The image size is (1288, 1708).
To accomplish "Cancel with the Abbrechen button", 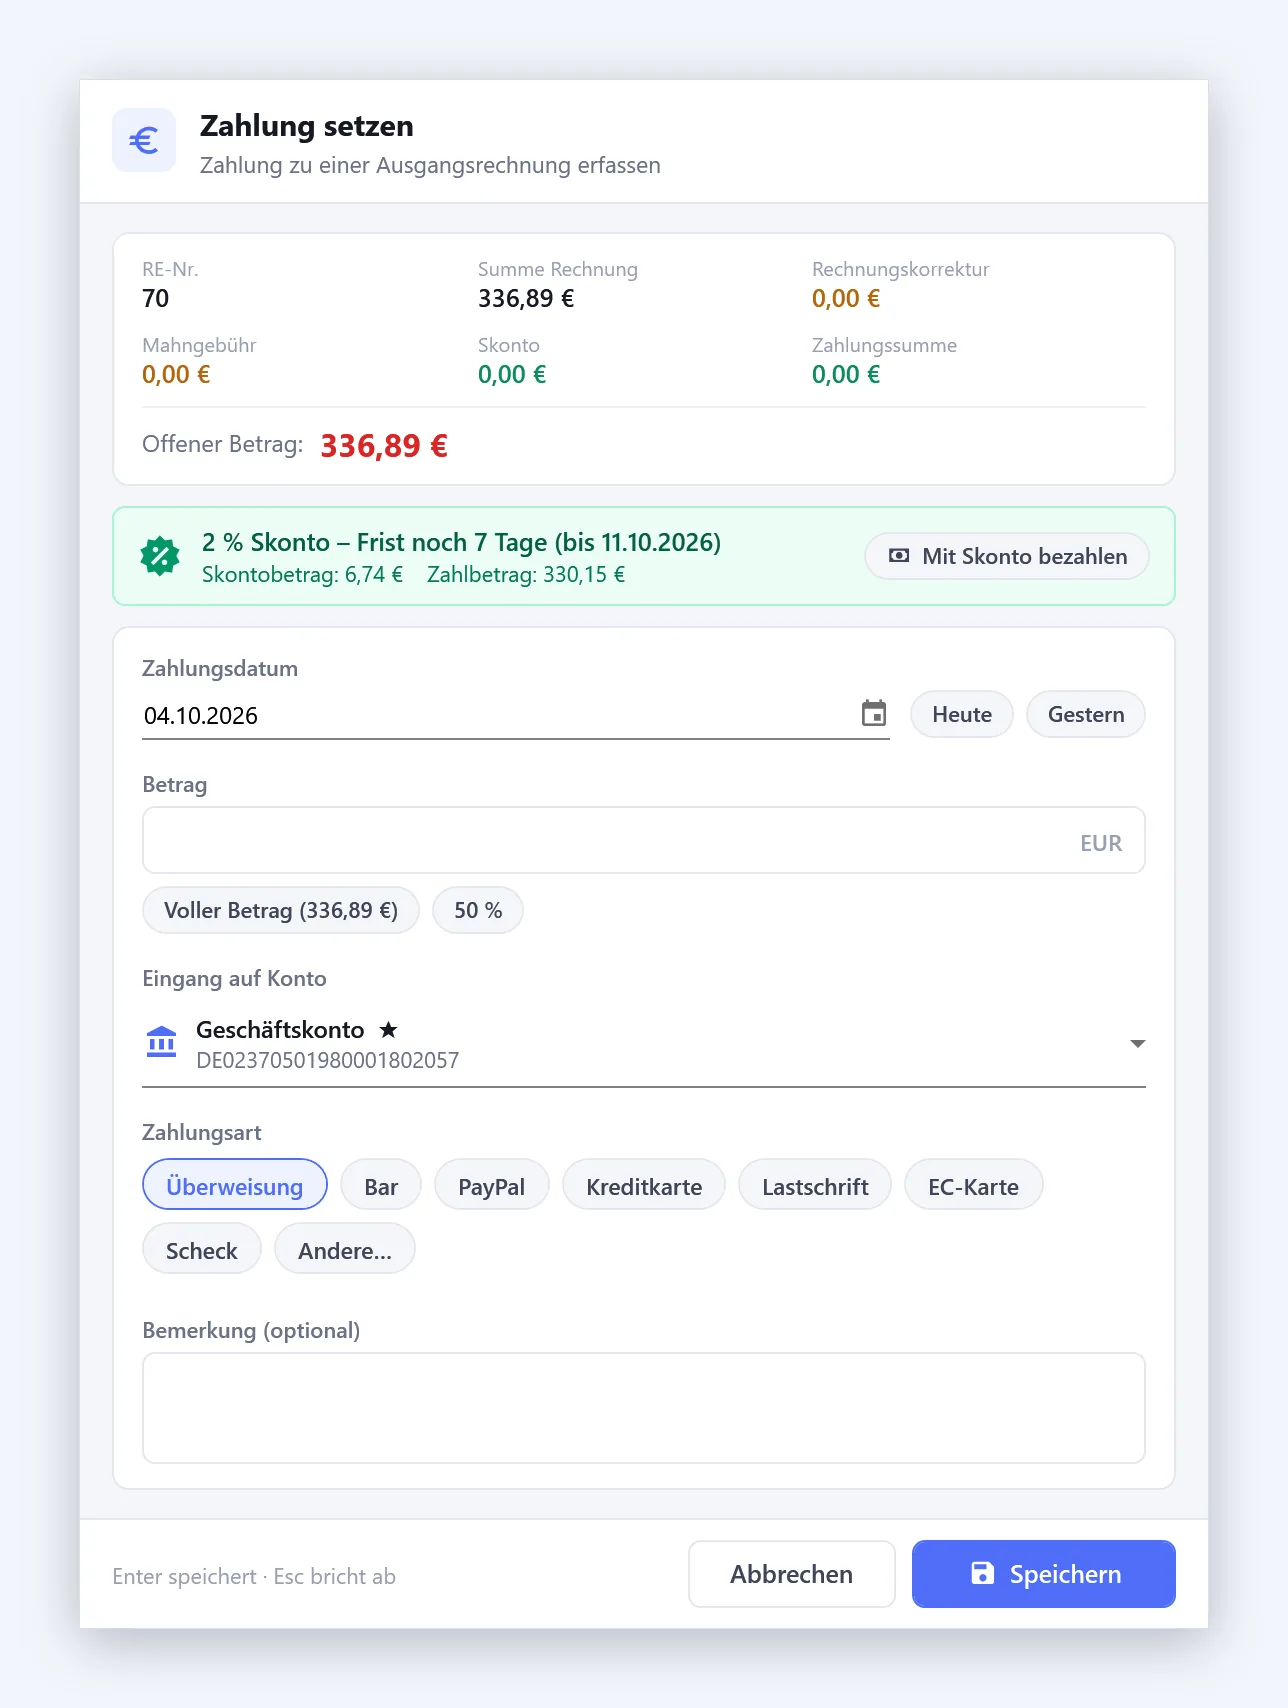I will 792,1574.
